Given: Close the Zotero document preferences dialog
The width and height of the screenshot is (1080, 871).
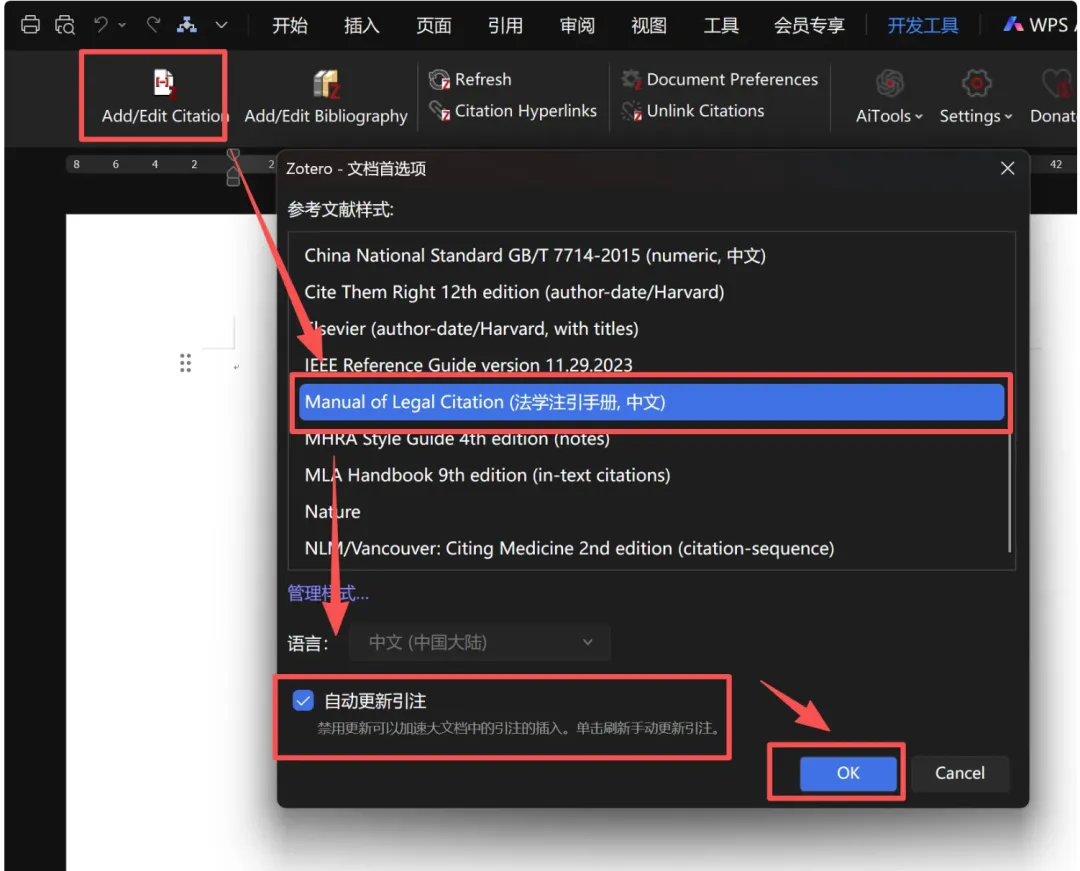Looking at the screenshot, I should tap(1007, 168).
